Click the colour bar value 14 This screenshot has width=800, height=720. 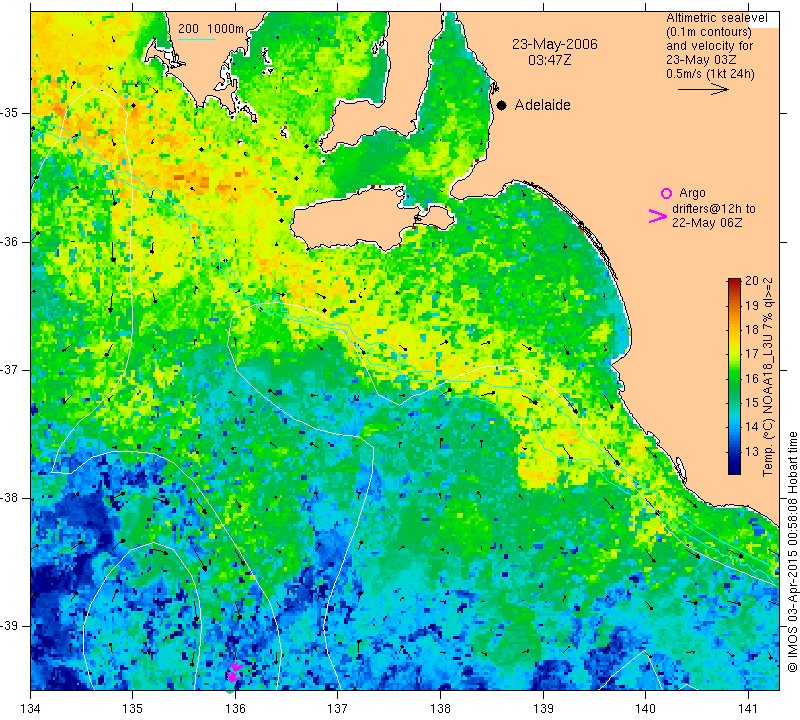click(x=752, y=427)
